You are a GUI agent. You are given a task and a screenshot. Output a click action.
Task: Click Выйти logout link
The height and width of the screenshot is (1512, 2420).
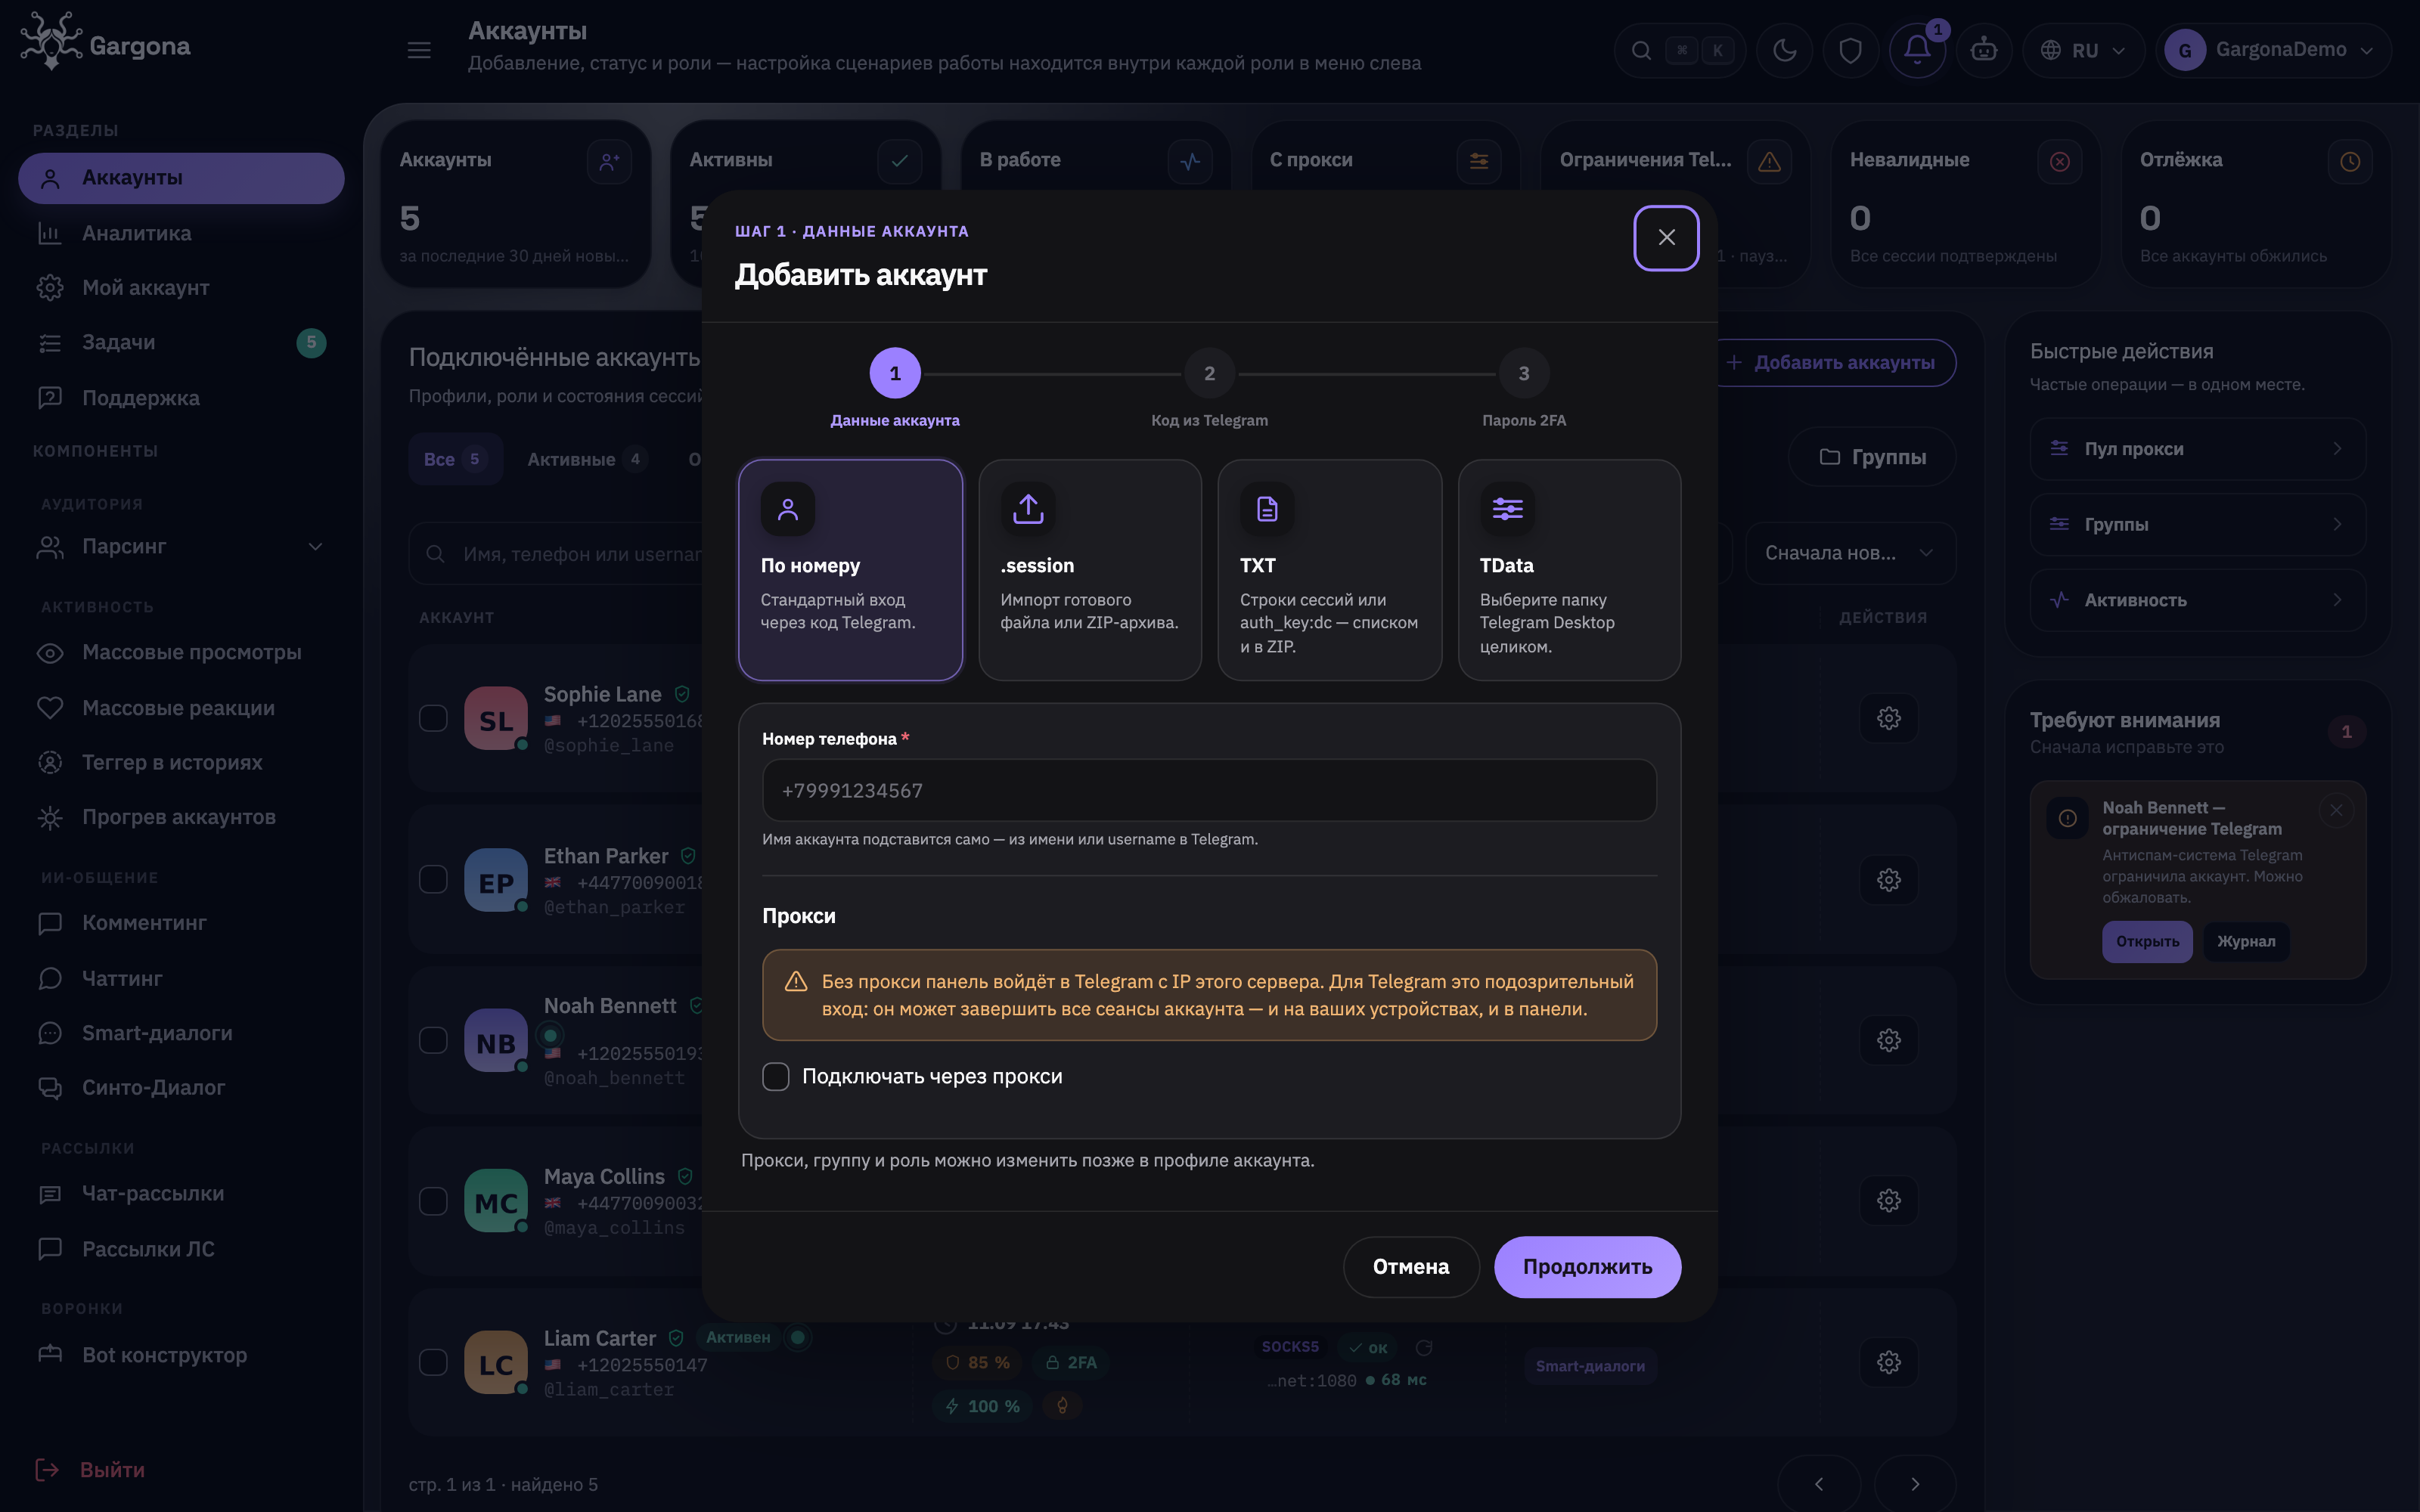91,1470
